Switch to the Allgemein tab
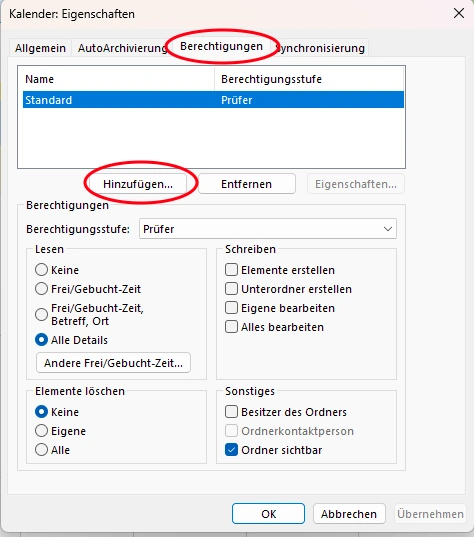Image resolution: width=474 pixels, height=537 pixels. pos(40,48)
